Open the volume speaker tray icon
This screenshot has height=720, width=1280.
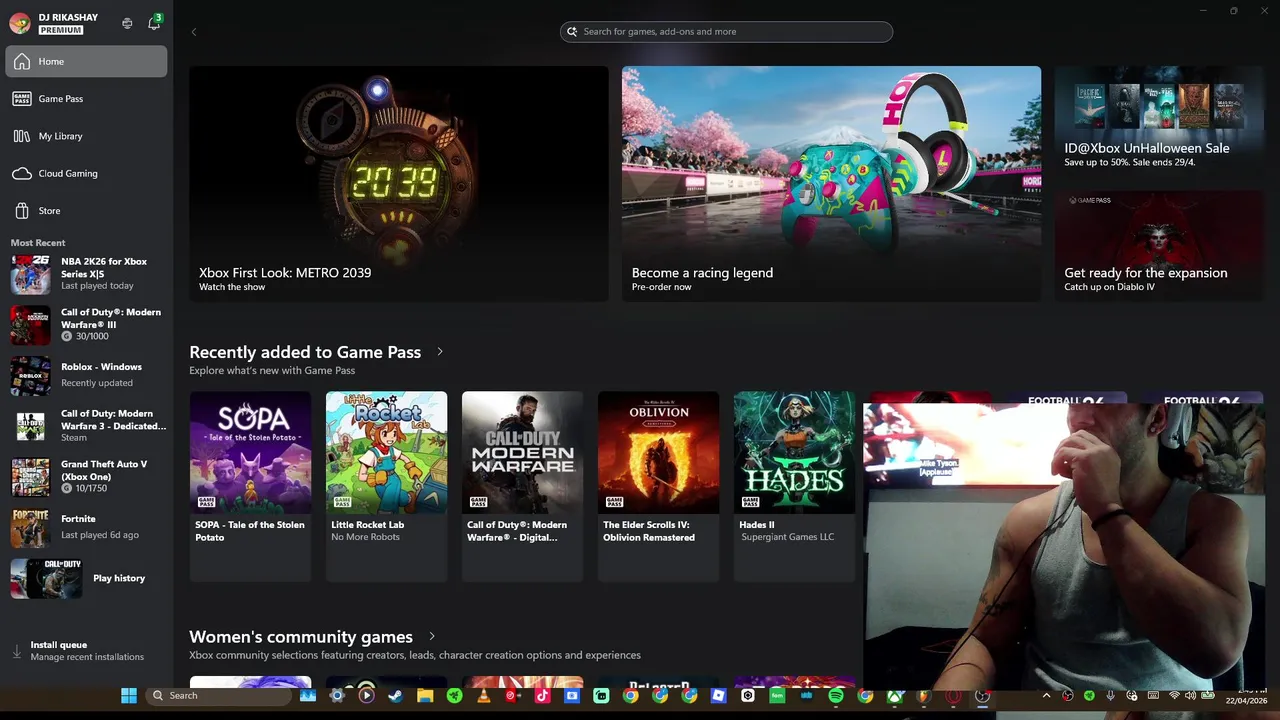pyautogui.click(x=1190, y=695)
